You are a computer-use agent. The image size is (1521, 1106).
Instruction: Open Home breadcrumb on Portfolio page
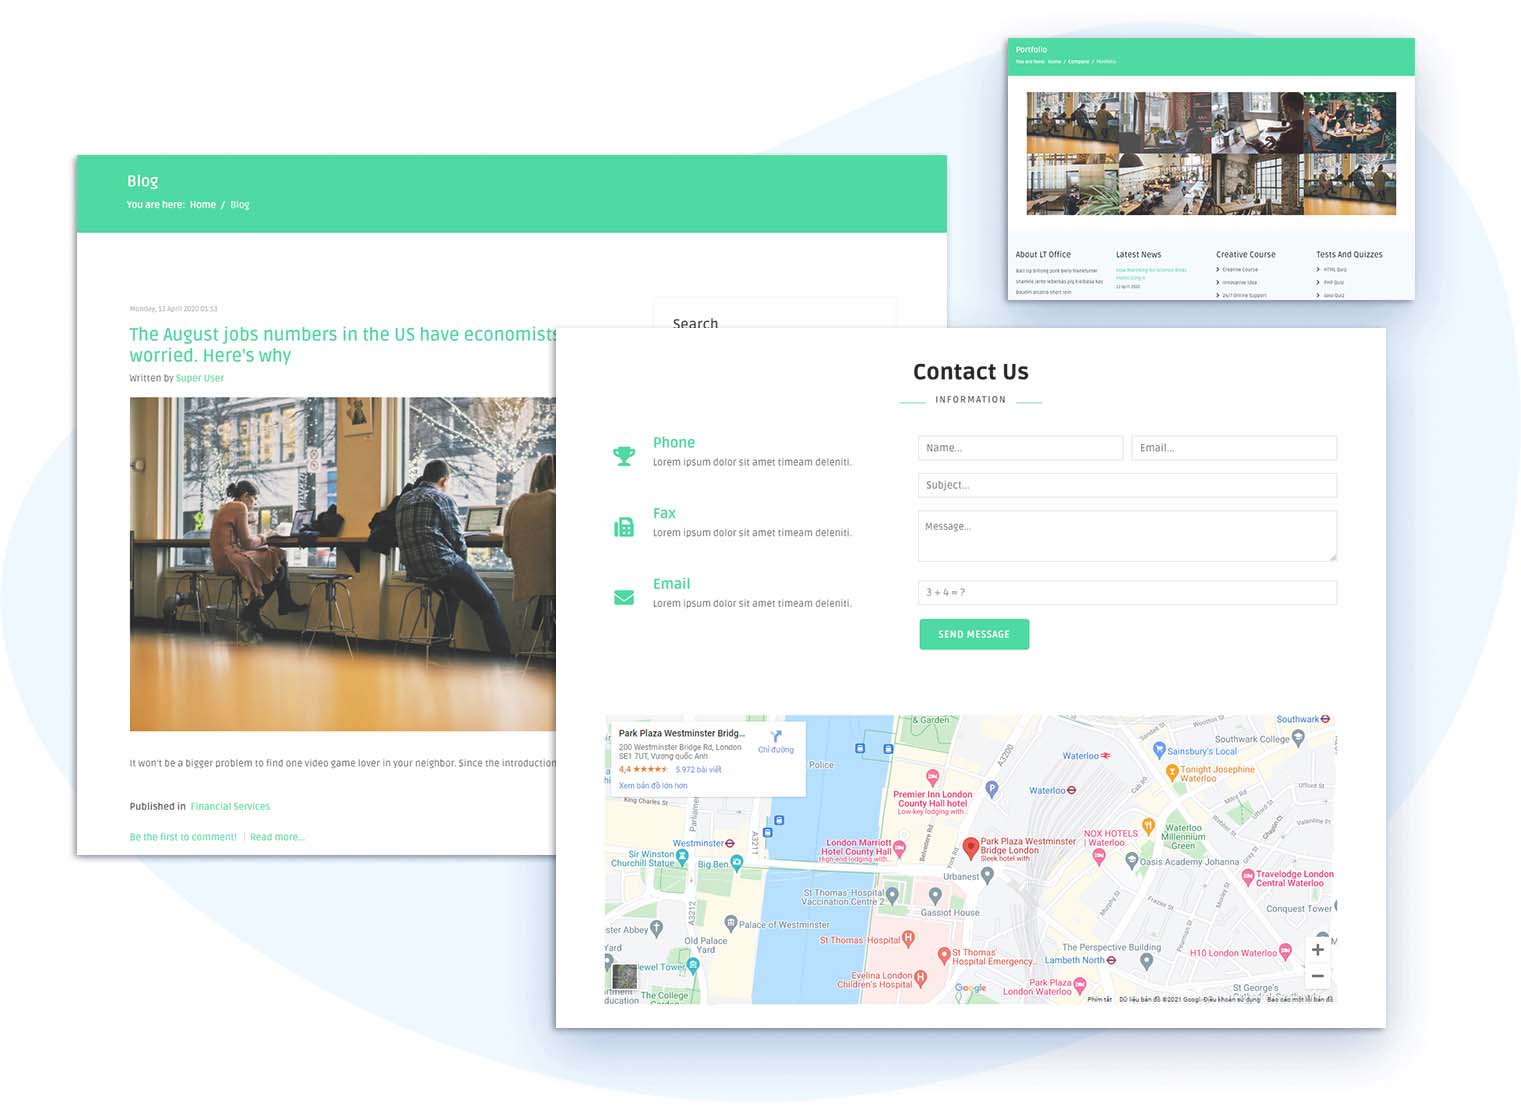(x=1054, y=62)
